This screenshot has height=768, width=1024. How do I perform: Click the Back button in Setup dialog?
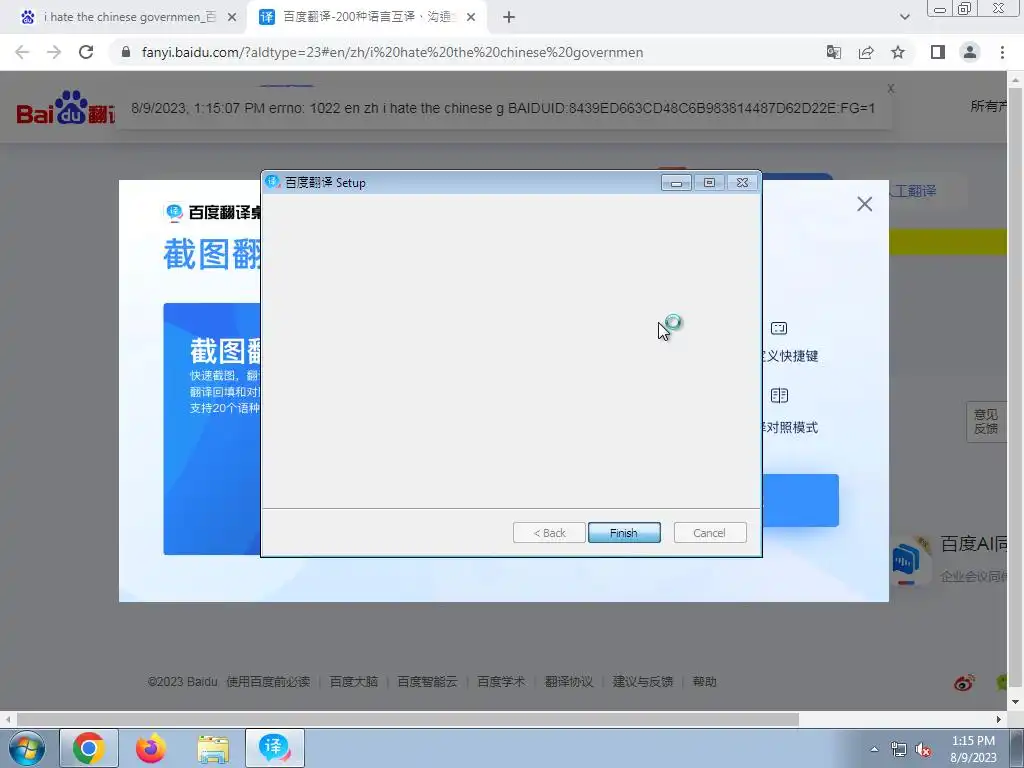pyautogui.click(x=549, y=533)
